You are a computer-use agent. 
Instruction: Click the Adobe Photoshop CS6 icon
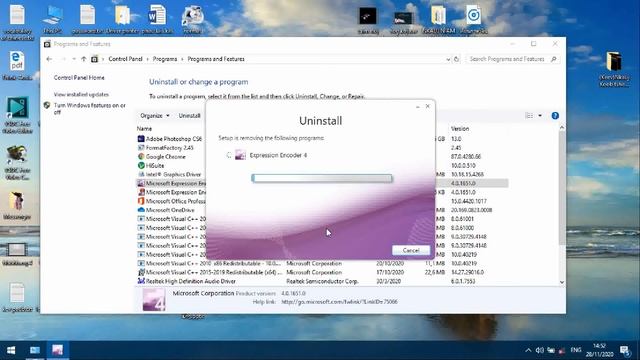coord(141,139)
